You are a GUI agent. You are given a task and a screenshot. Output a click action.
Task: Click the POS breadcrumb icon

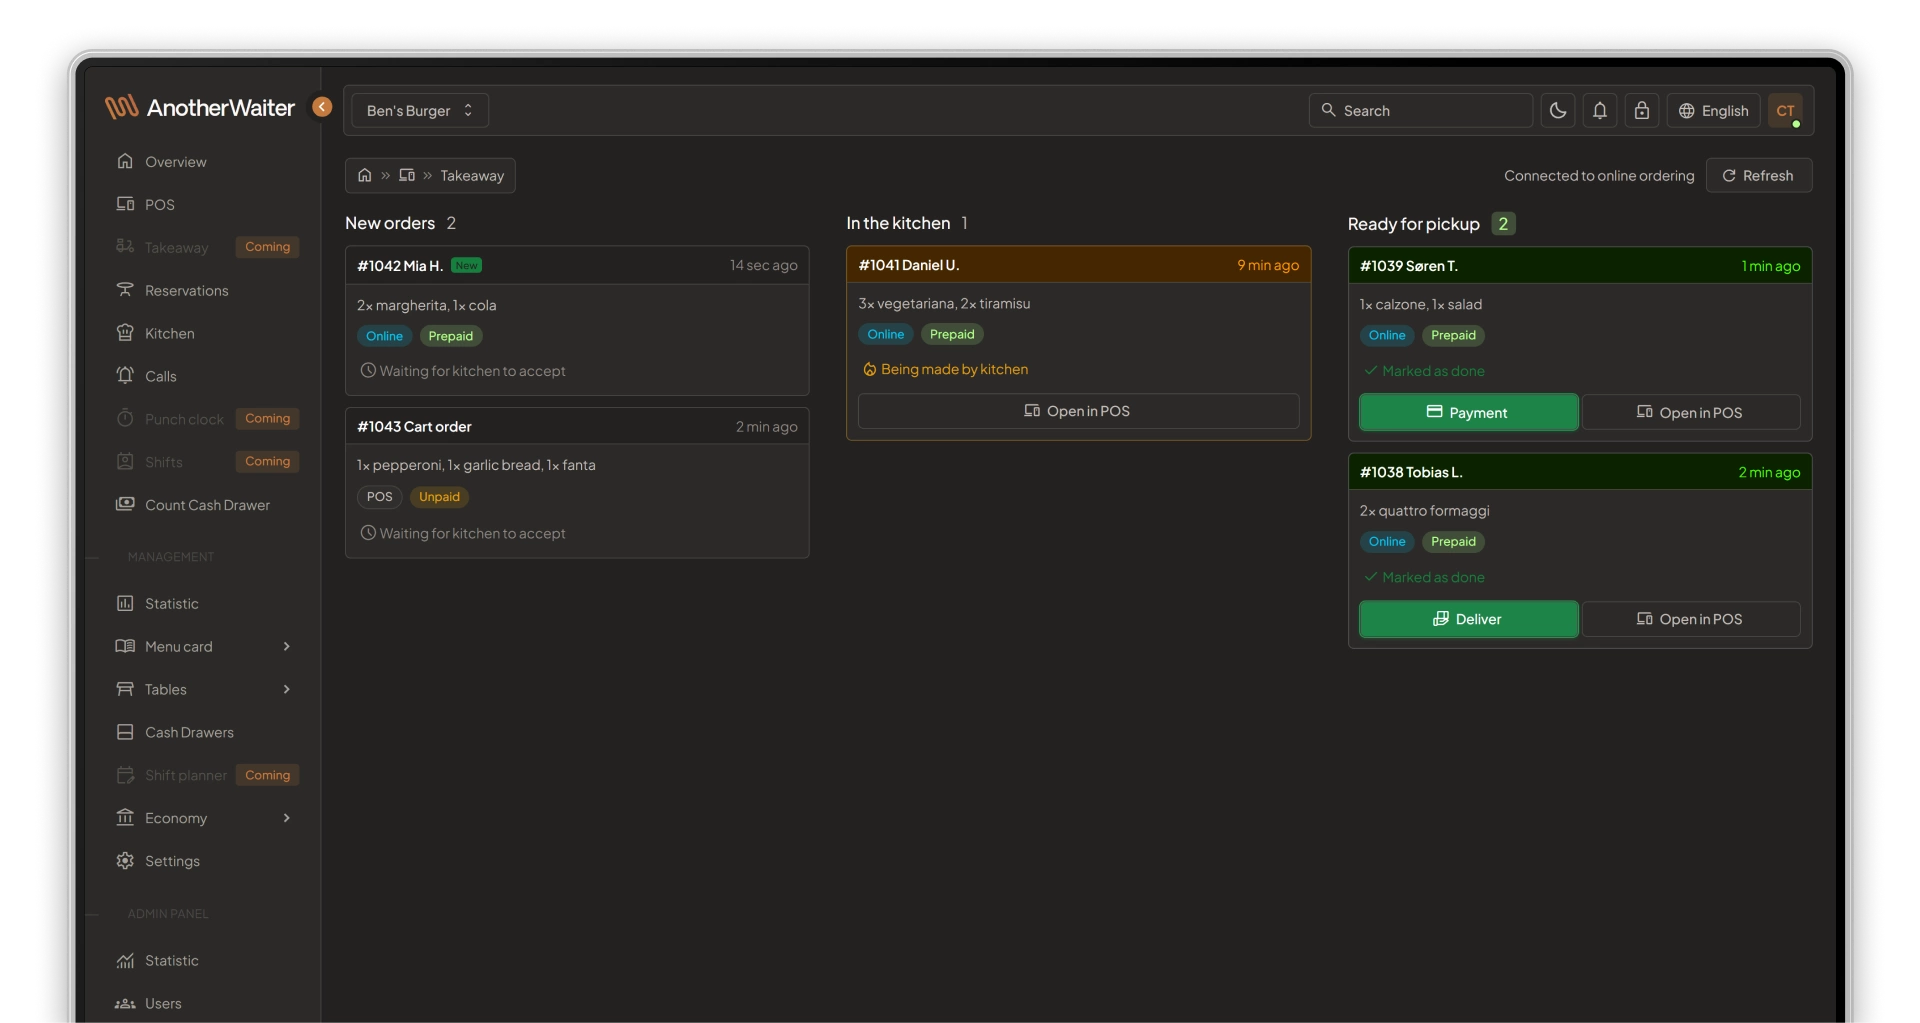point(407,175)
